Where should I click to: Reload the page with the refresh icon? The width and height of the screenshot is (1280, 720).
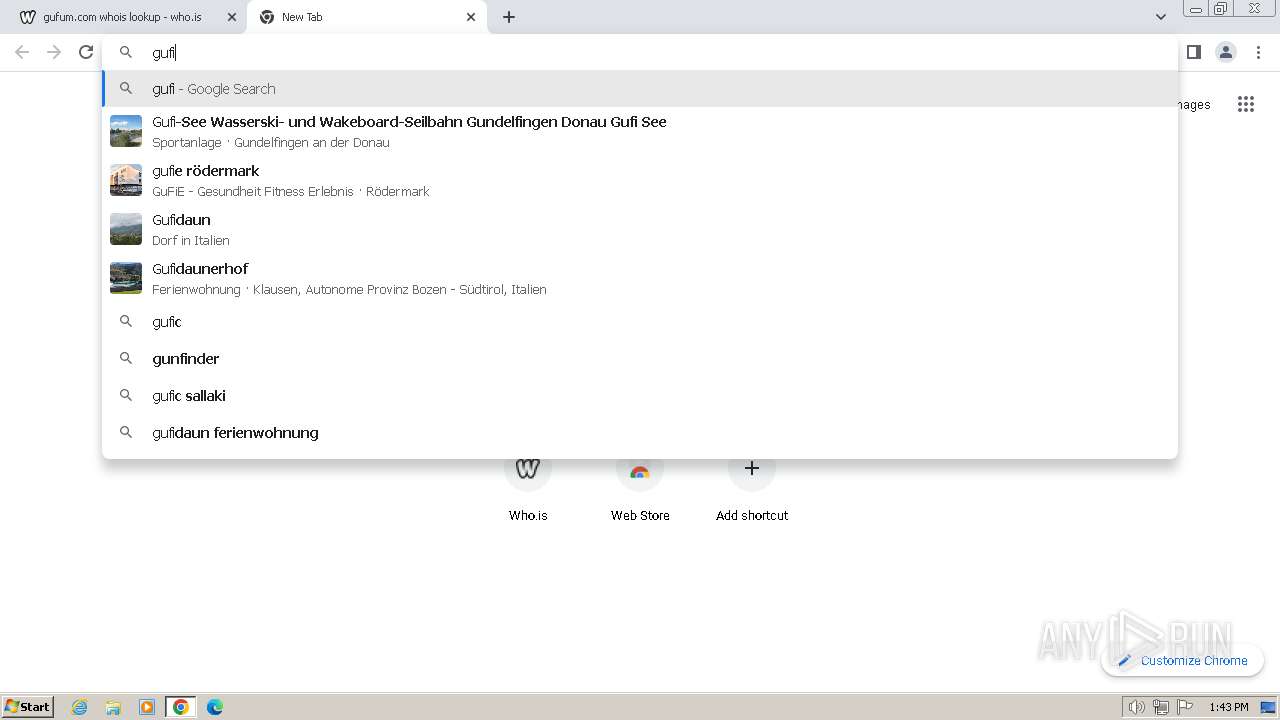pyautogui.click(x=86, y=52)
